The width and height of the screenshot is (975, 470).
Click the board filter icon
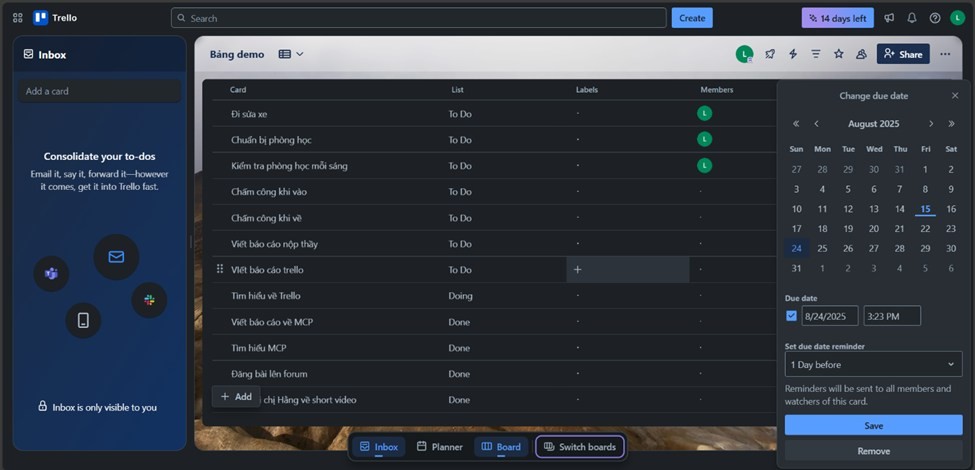click(816, 54)
